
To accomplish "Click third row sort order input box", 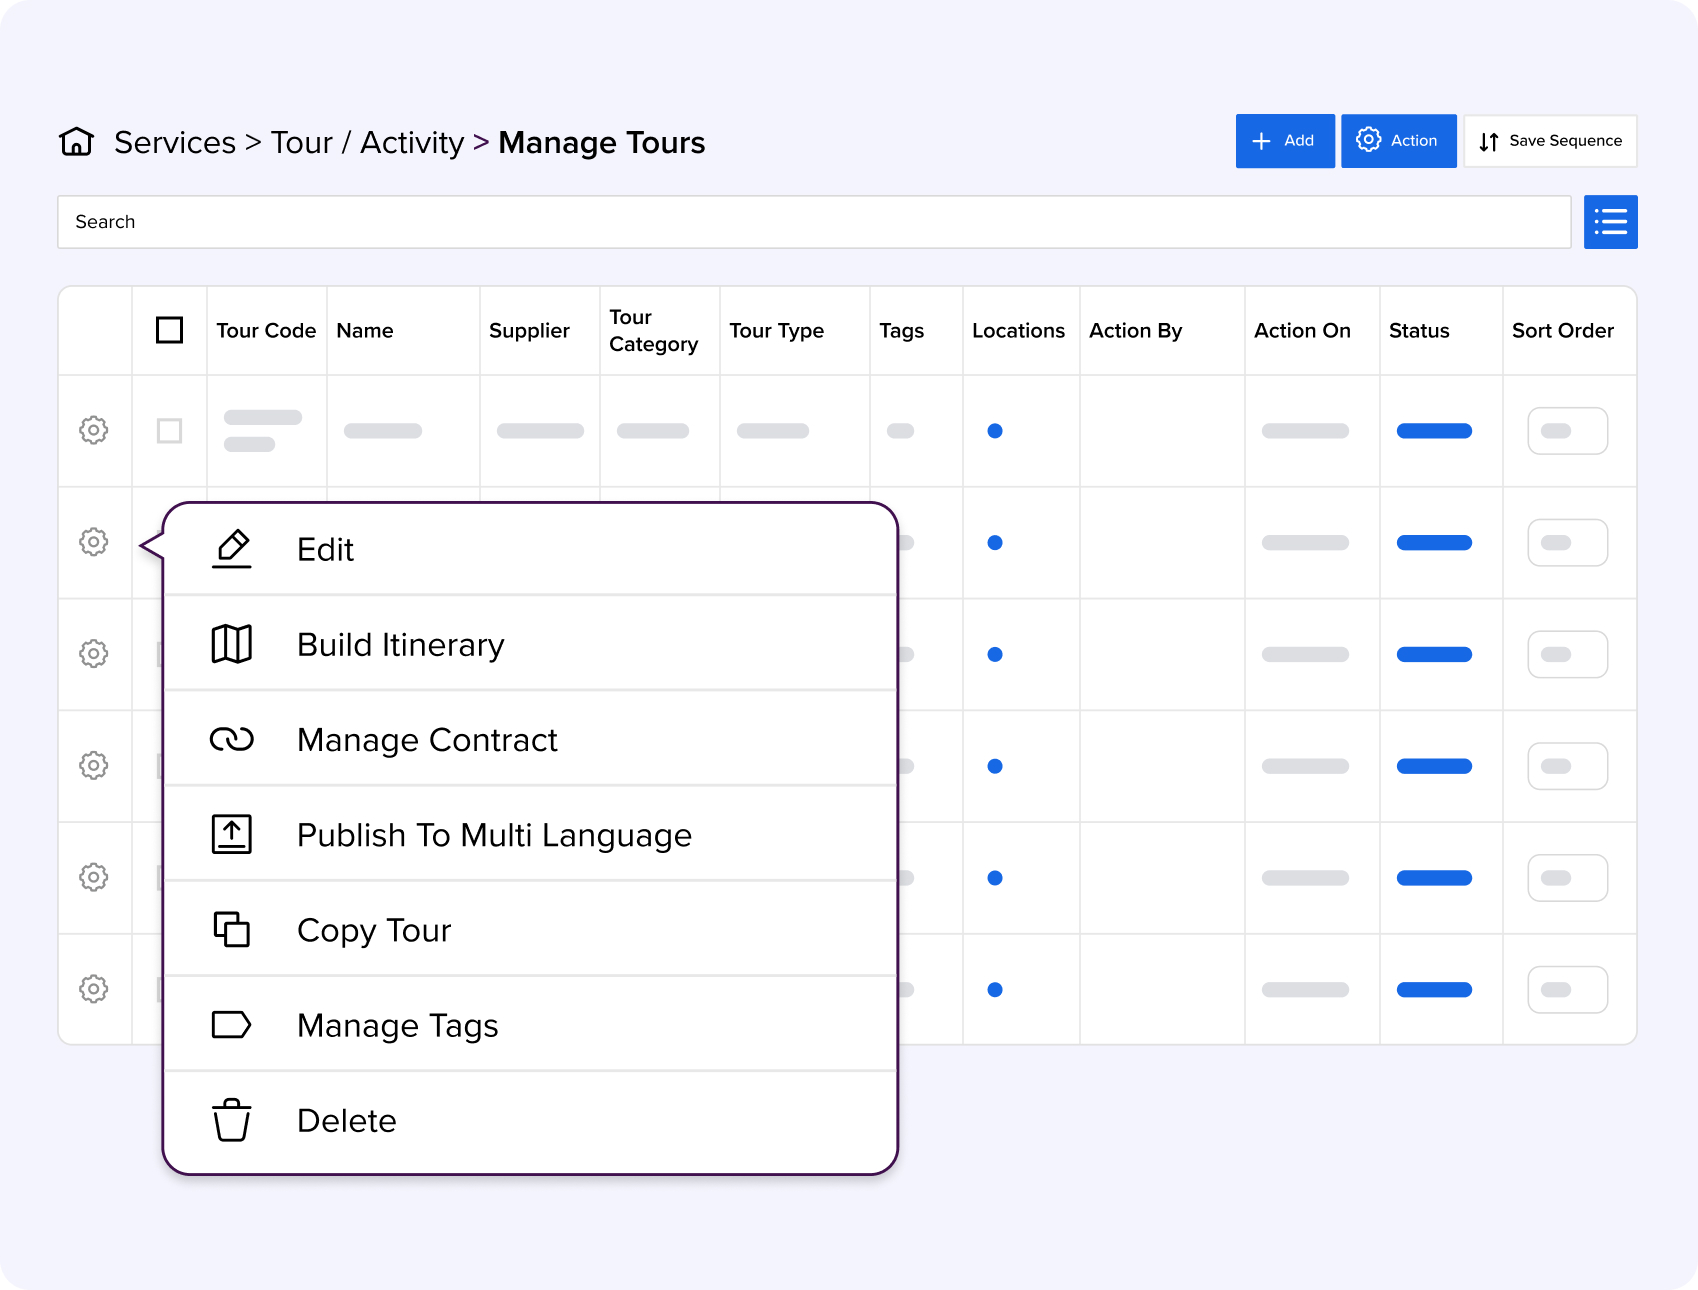I will 1568,654.
